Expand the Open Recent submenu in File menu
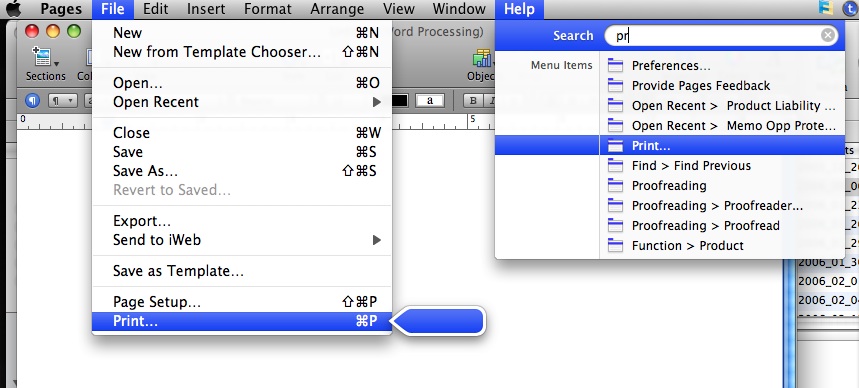This screenshot has width=859, height=388. click(x=242, y=102)
